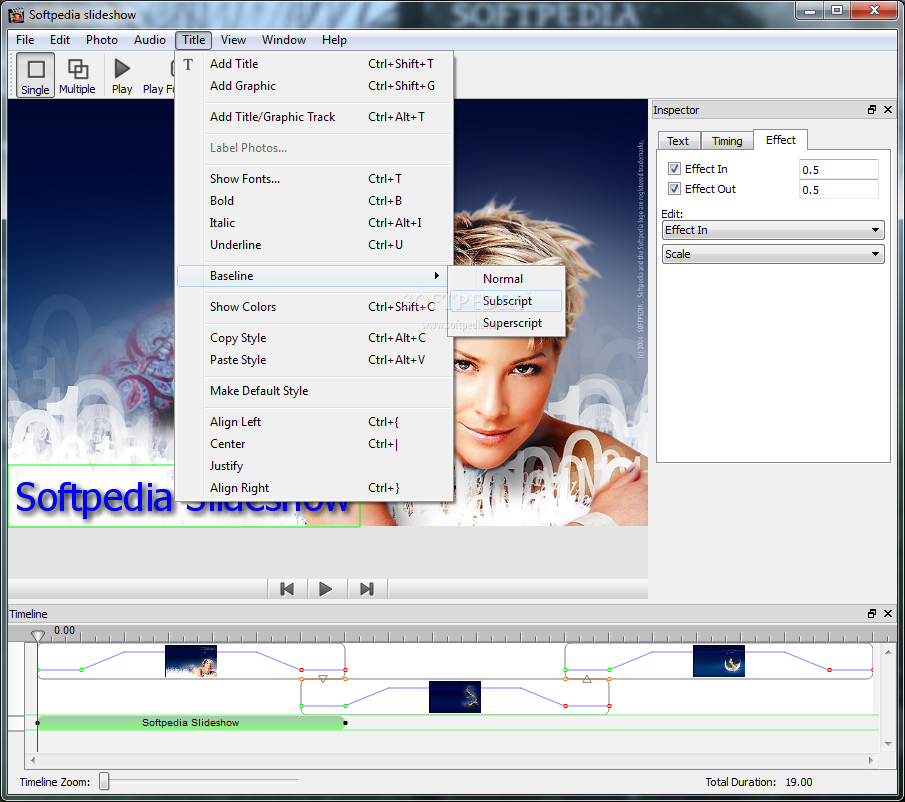The height and width of the screenshot is (802, 905).
Task: Open the Window menu
Action: pos(284,40)
